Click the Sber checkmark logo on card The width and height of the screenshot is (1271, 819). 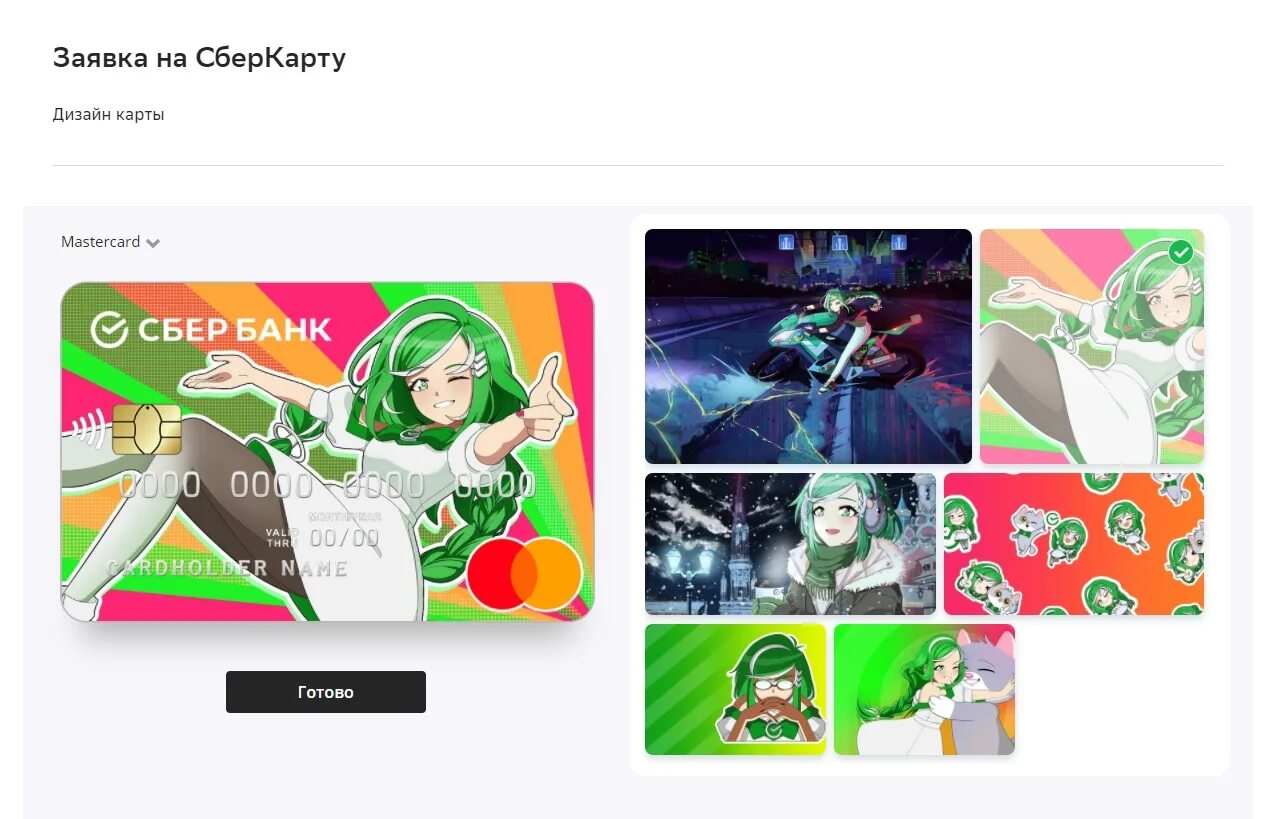tap(109, 329)
